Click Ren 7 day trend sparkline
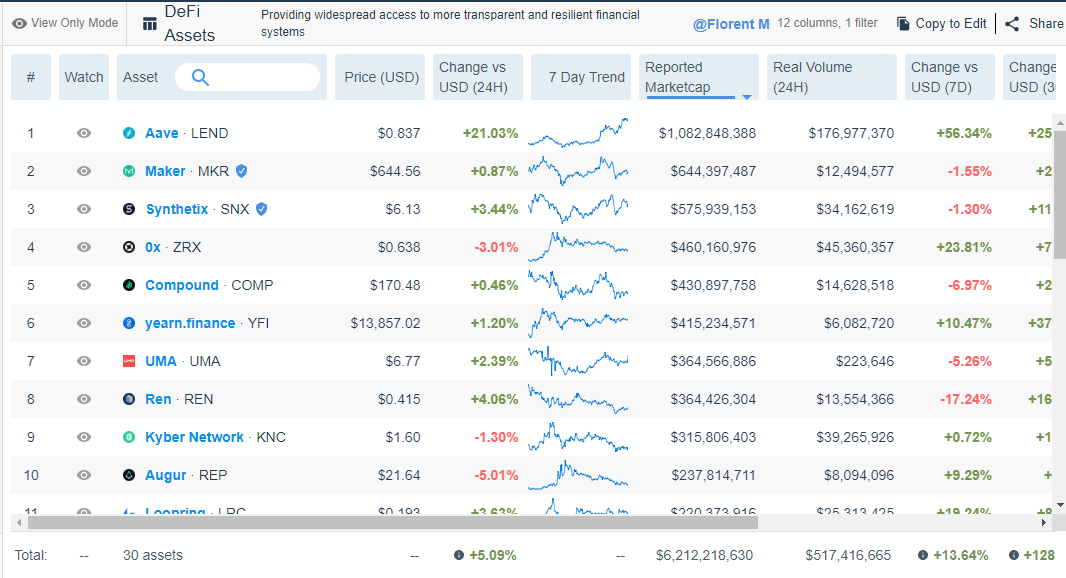The image size is (1066, 578). [x=578, y=399]
